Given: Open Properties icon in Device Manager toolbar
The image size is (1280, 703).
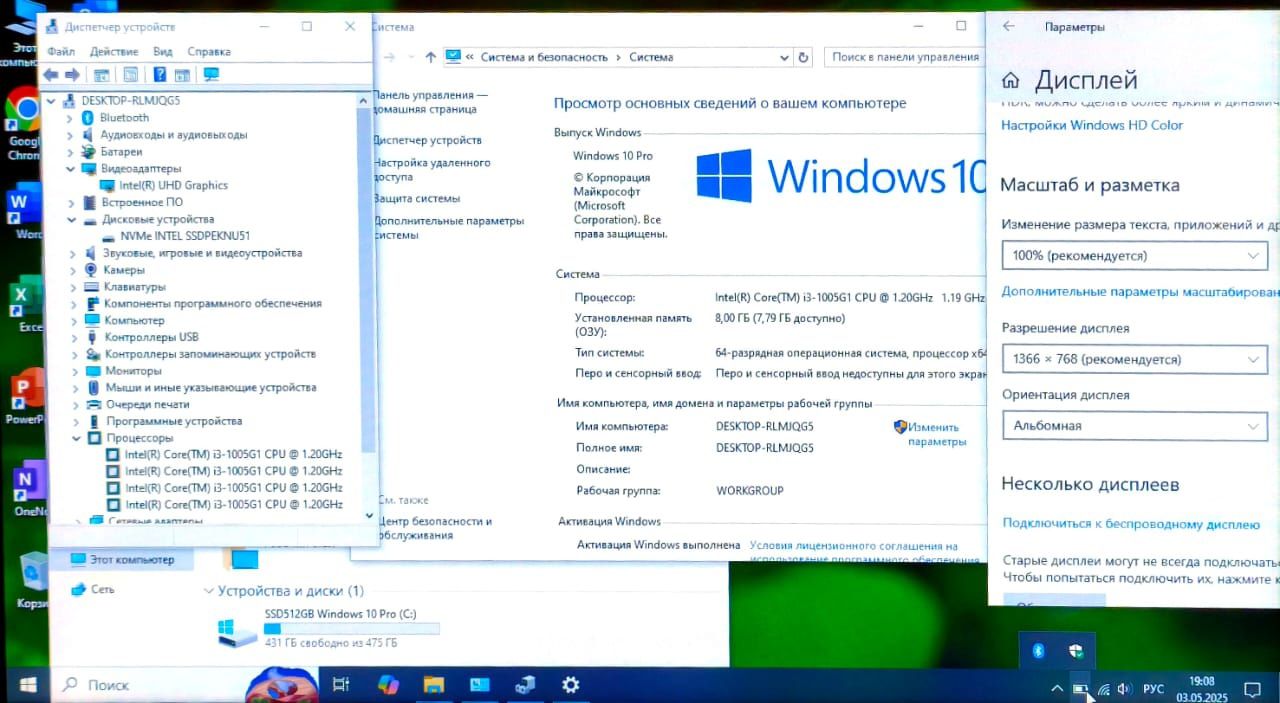Looking at the screenshot, I should tap(130, 74).
